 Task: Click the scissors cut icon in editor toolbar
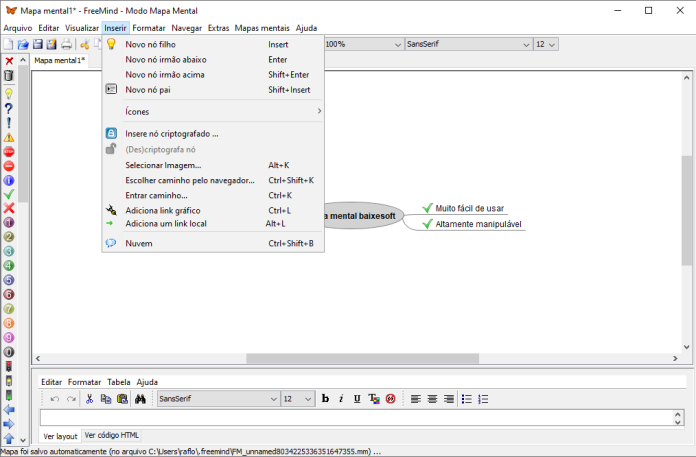coord(89,399)
